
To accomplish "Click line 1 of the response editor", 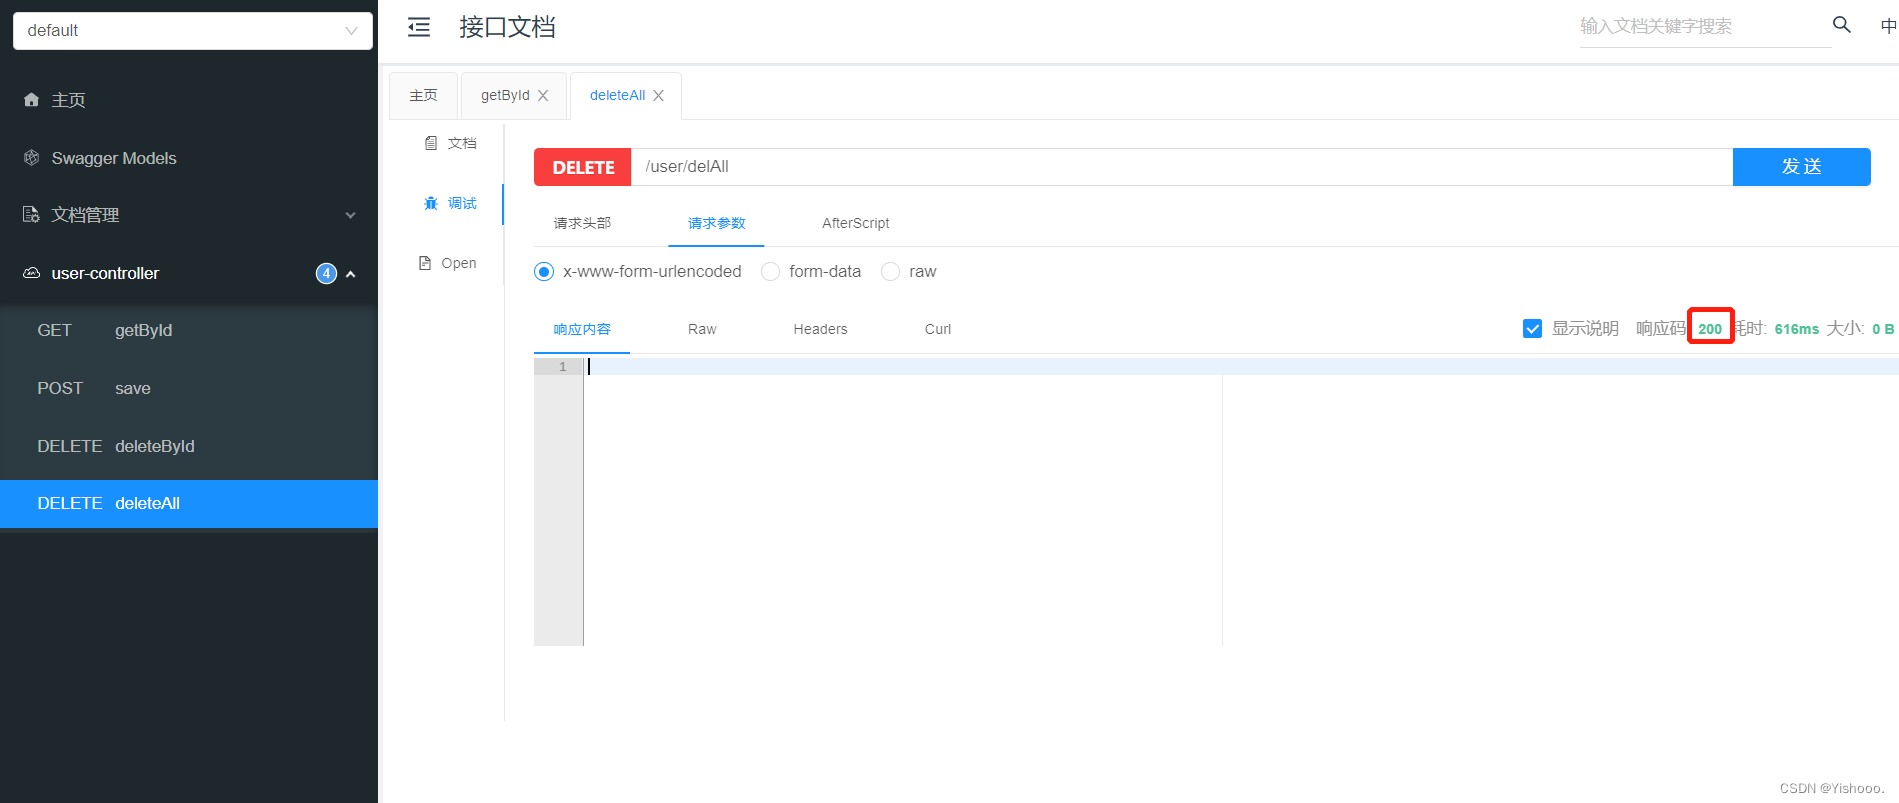I will coord(1240,367).
